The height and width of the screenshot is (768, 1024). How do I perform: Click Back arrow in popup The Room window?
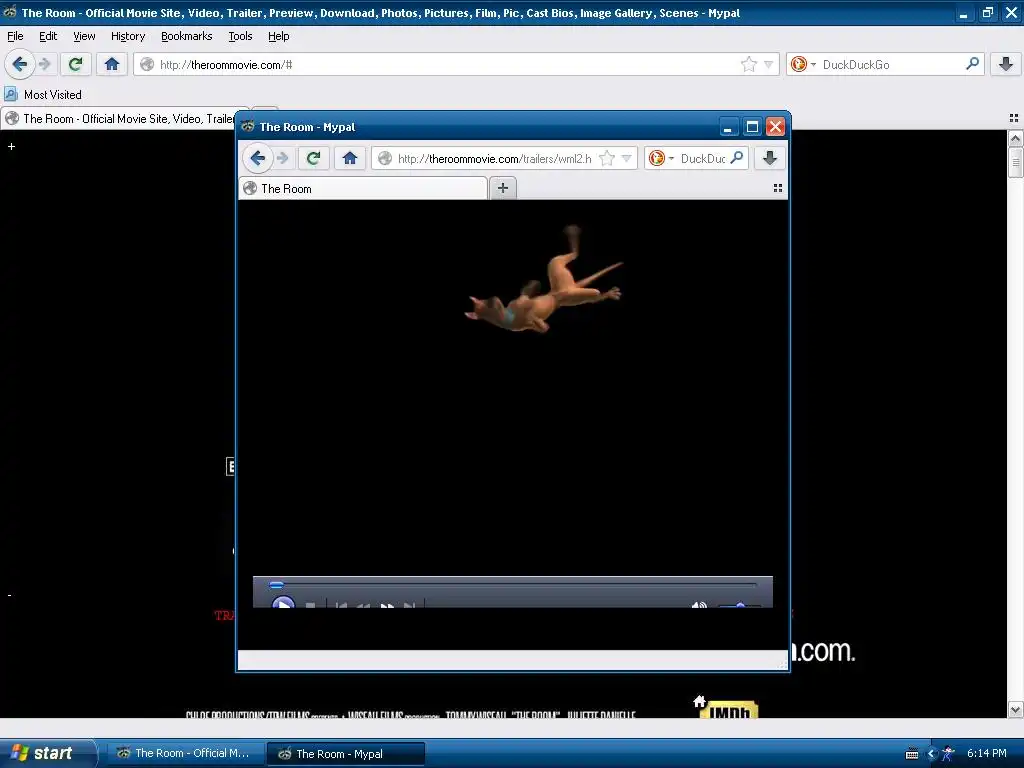[257, 158]
